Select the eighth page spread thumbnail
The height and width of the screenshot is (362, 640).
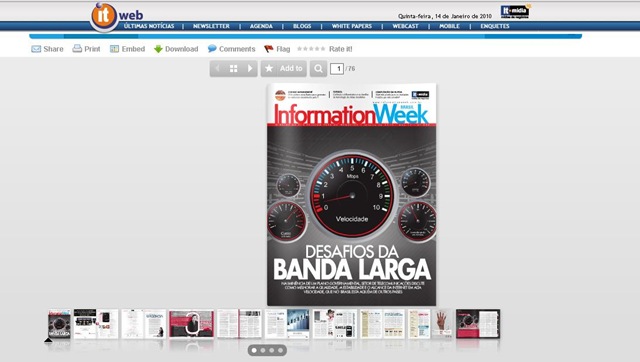pyautogui.click(x=382, y=324)
